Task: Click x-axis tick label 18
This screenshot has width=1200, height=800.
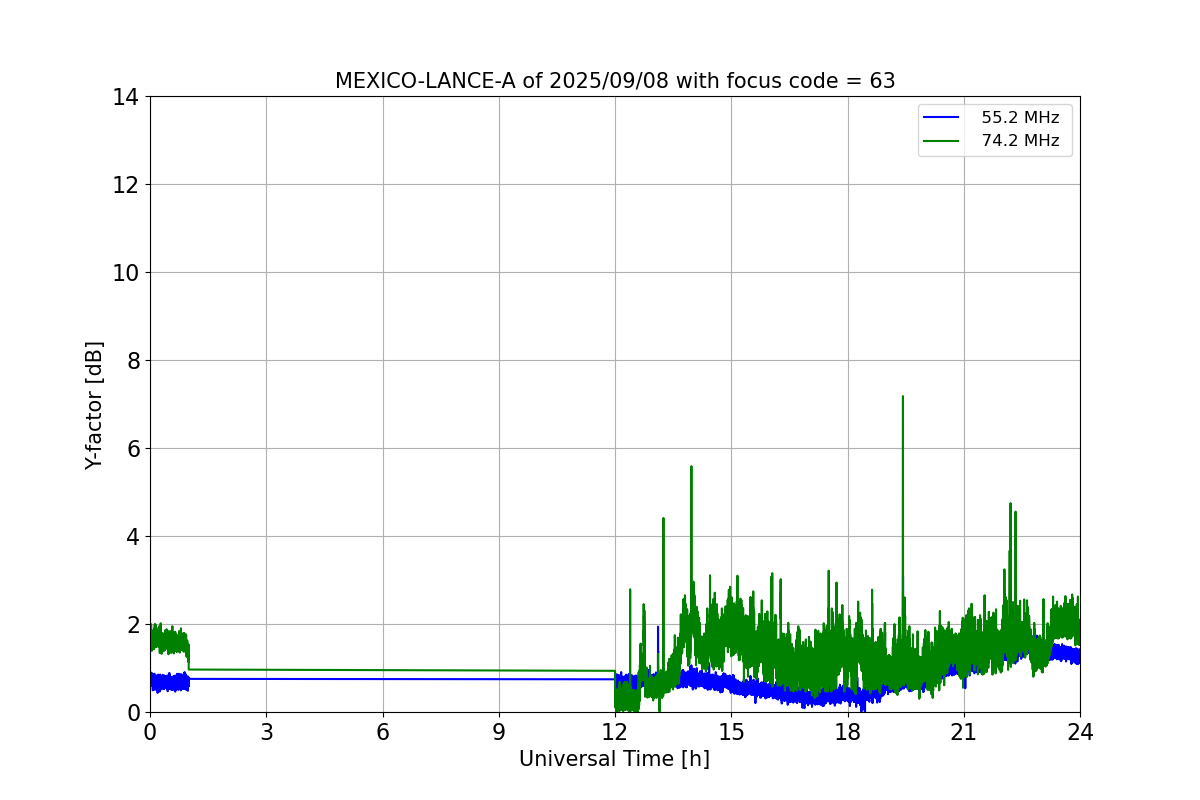Action: (848, 732)
